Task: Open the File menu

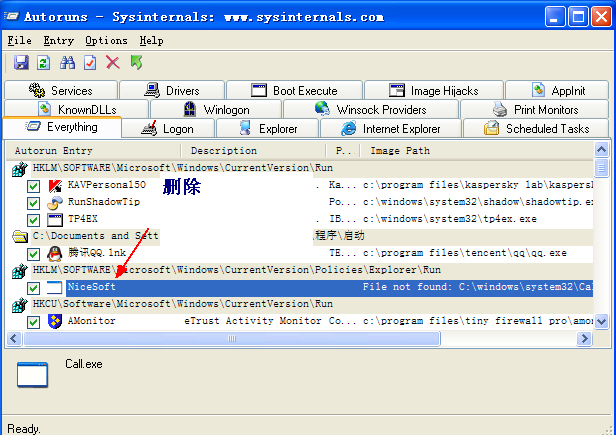Action: click(x=19, y=40)
